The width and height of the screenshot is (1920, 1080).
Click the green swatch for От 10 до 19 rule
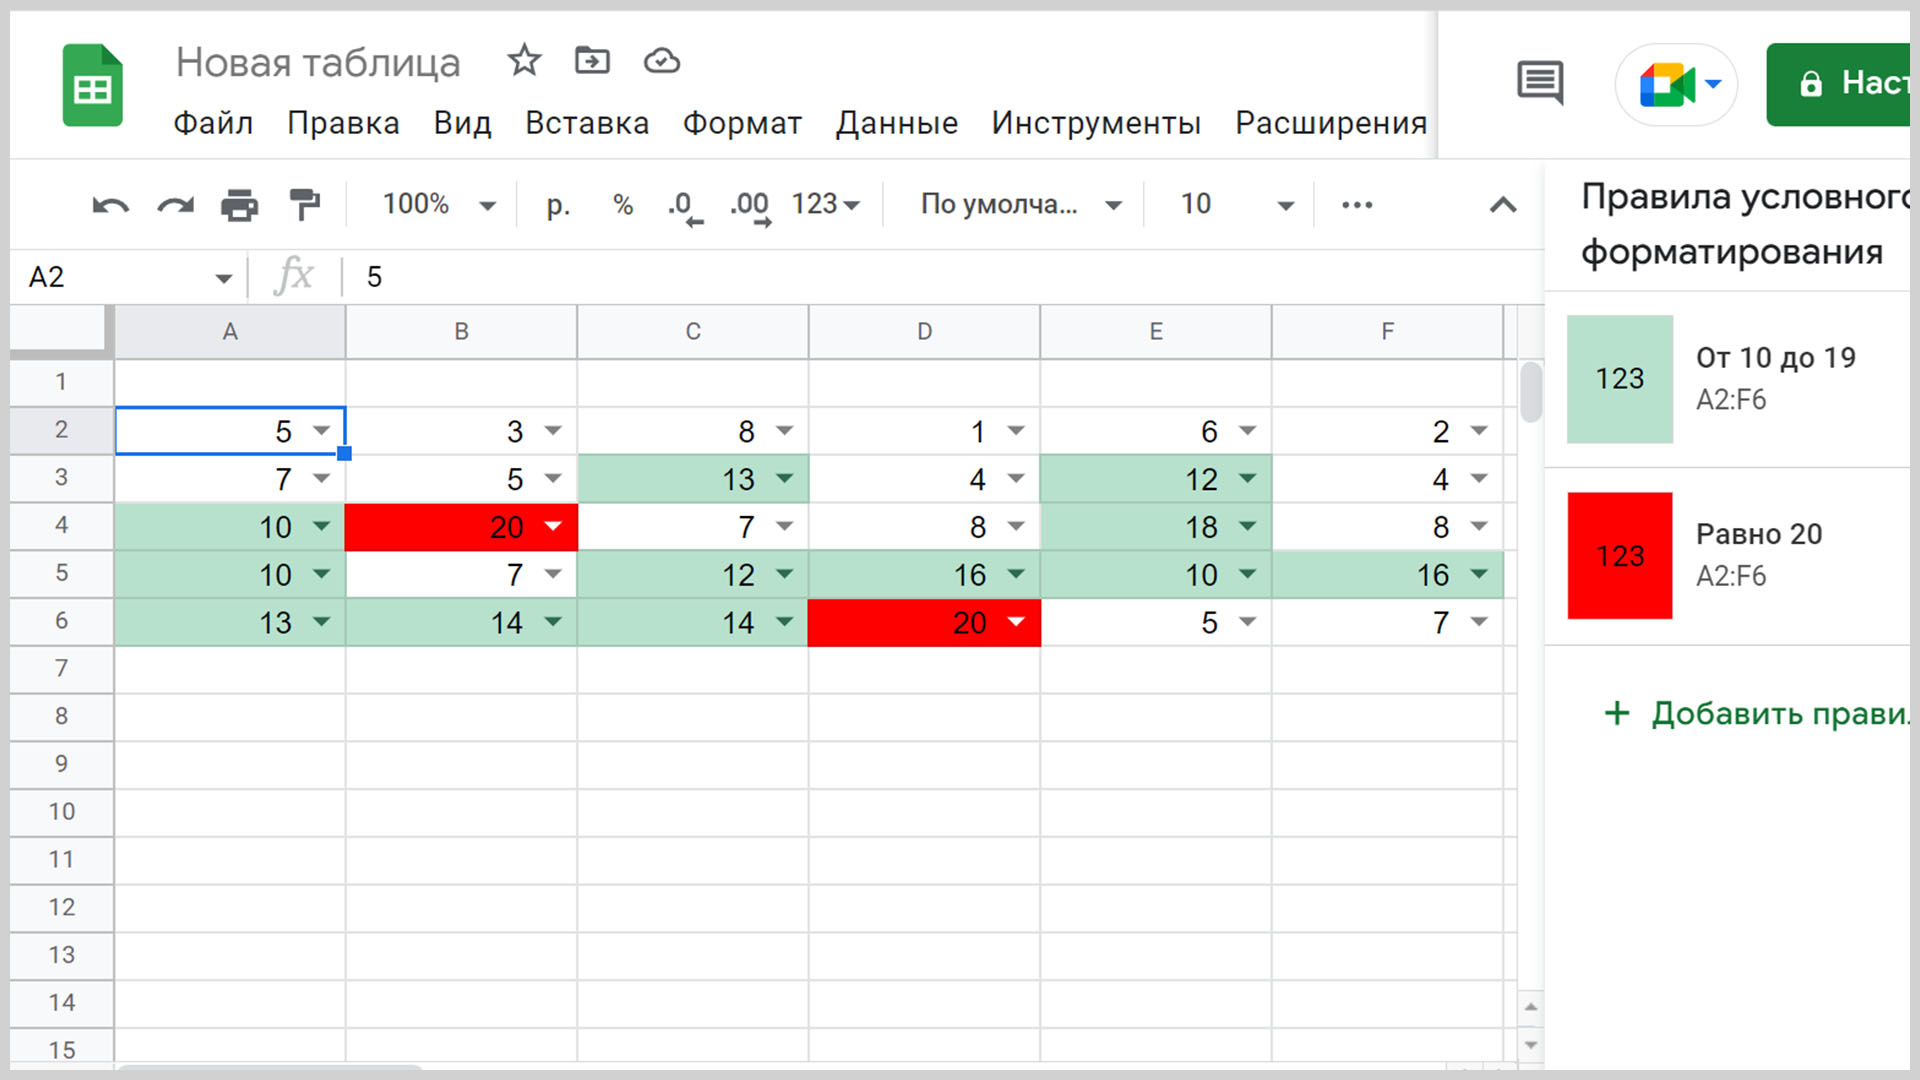[x=1617, y=377]
